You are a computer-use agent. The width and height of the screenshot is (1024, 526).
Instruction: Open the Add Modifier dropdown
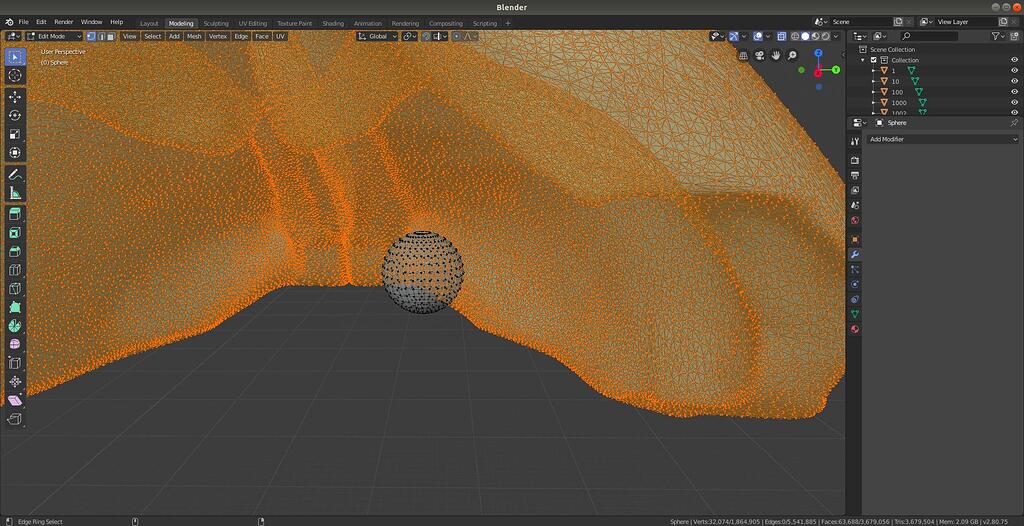[942, 139]
